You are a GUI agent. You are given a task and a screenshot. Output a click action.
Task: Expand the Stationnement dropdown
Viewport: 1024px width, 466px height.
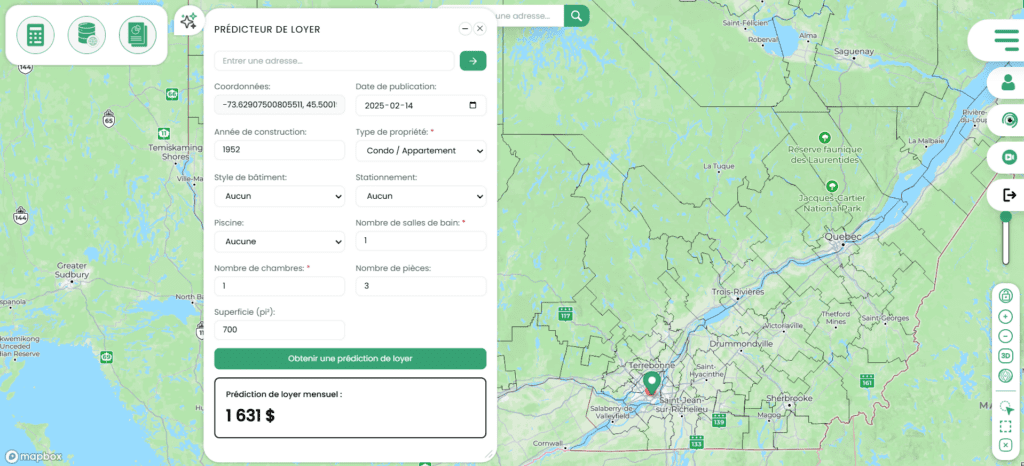420,196
